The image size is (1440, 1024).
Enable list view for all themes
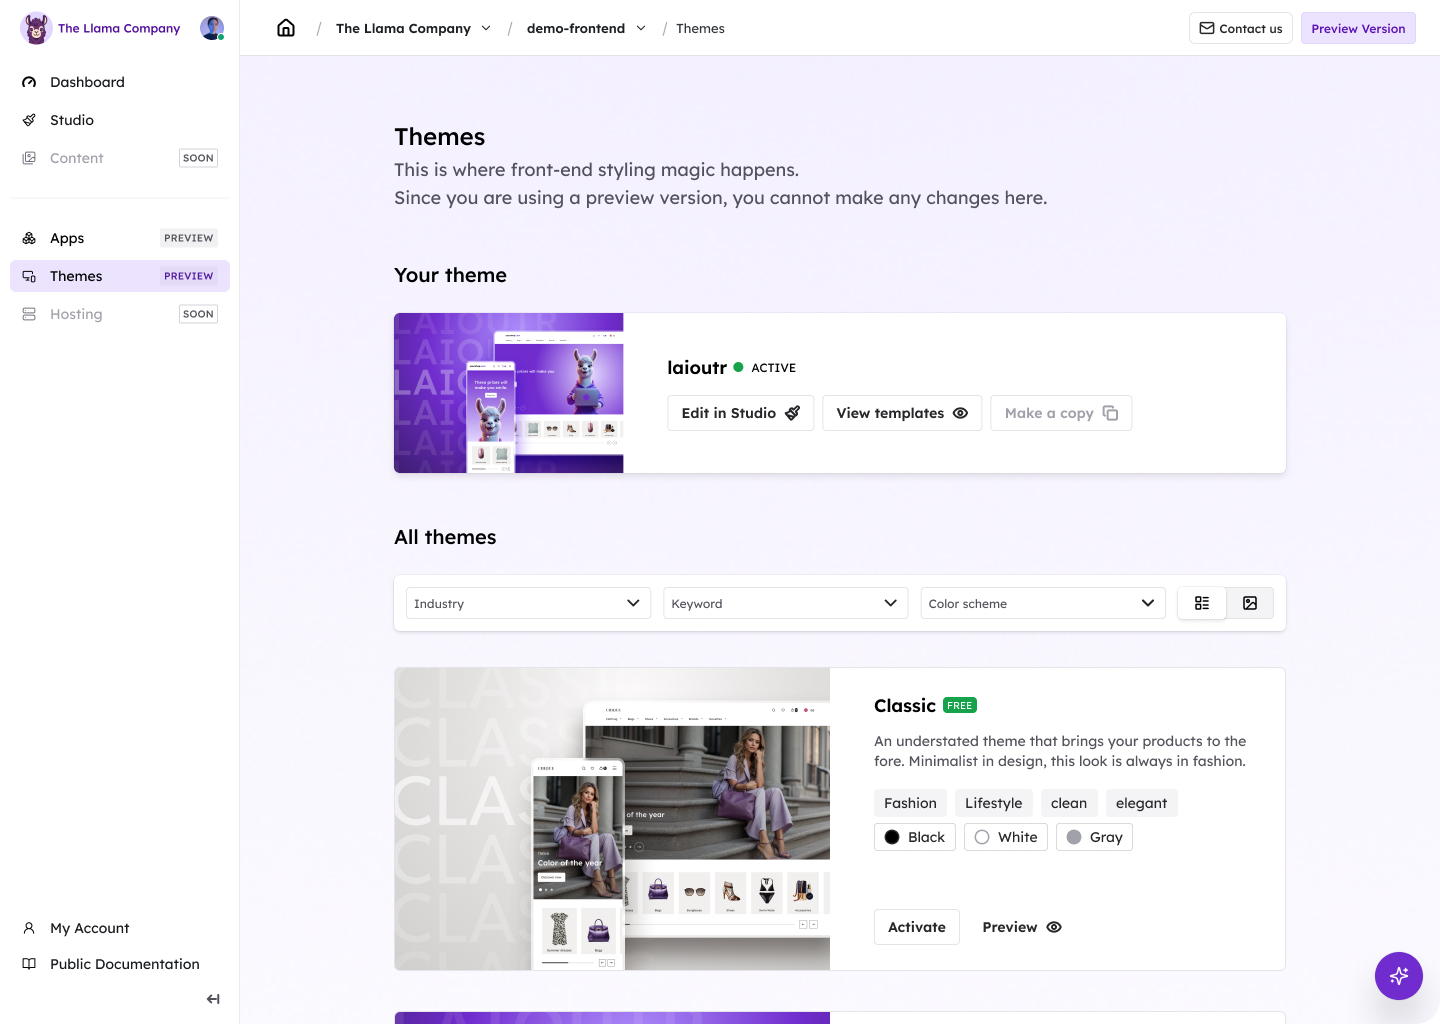(x=1201, y=603)
